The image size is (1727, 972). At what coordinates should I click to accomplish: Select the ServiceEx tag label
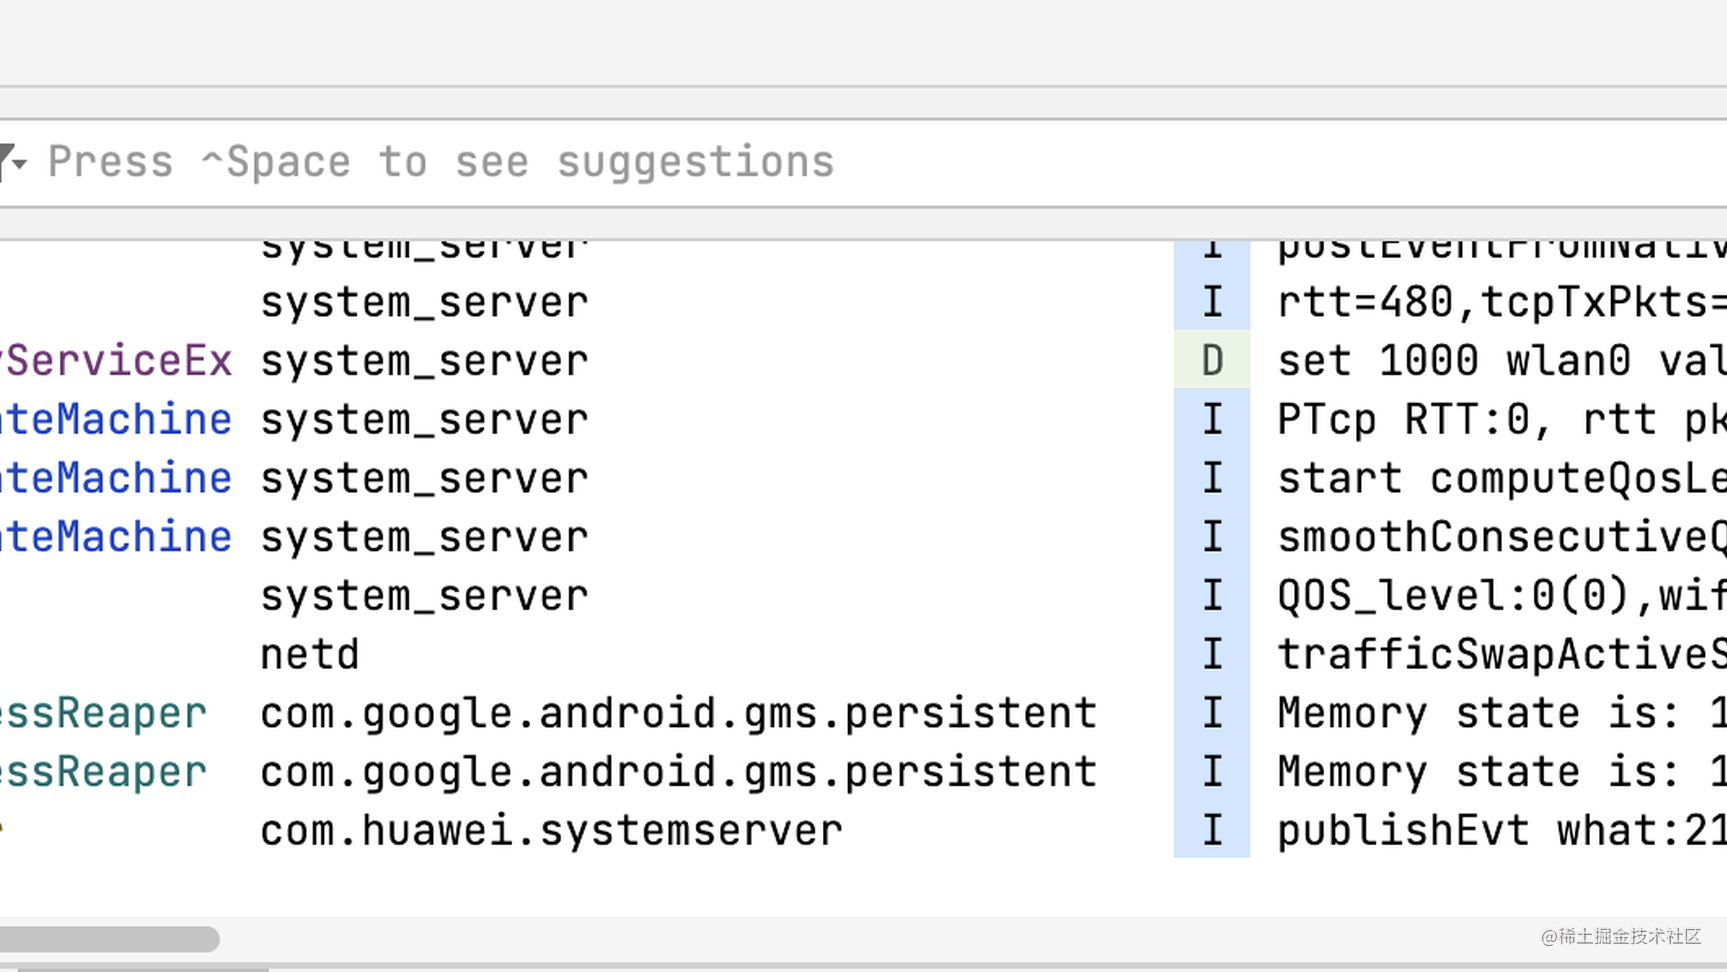(x=115, y=360)
